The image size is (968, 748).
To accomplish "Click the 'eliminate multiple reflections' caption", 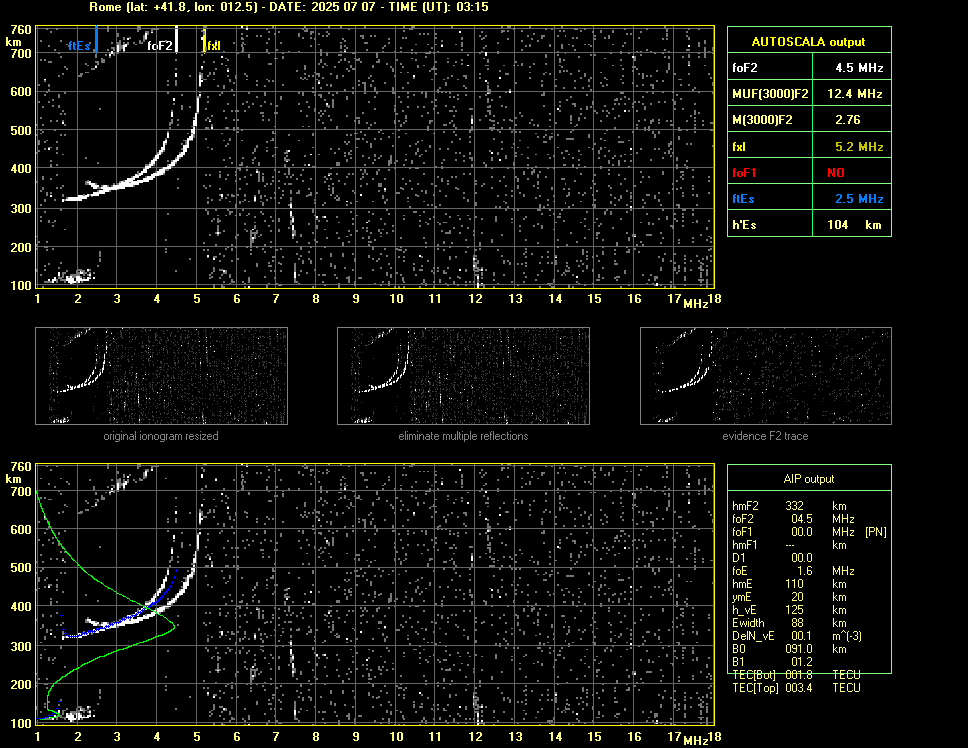I will tap(463, 436).
